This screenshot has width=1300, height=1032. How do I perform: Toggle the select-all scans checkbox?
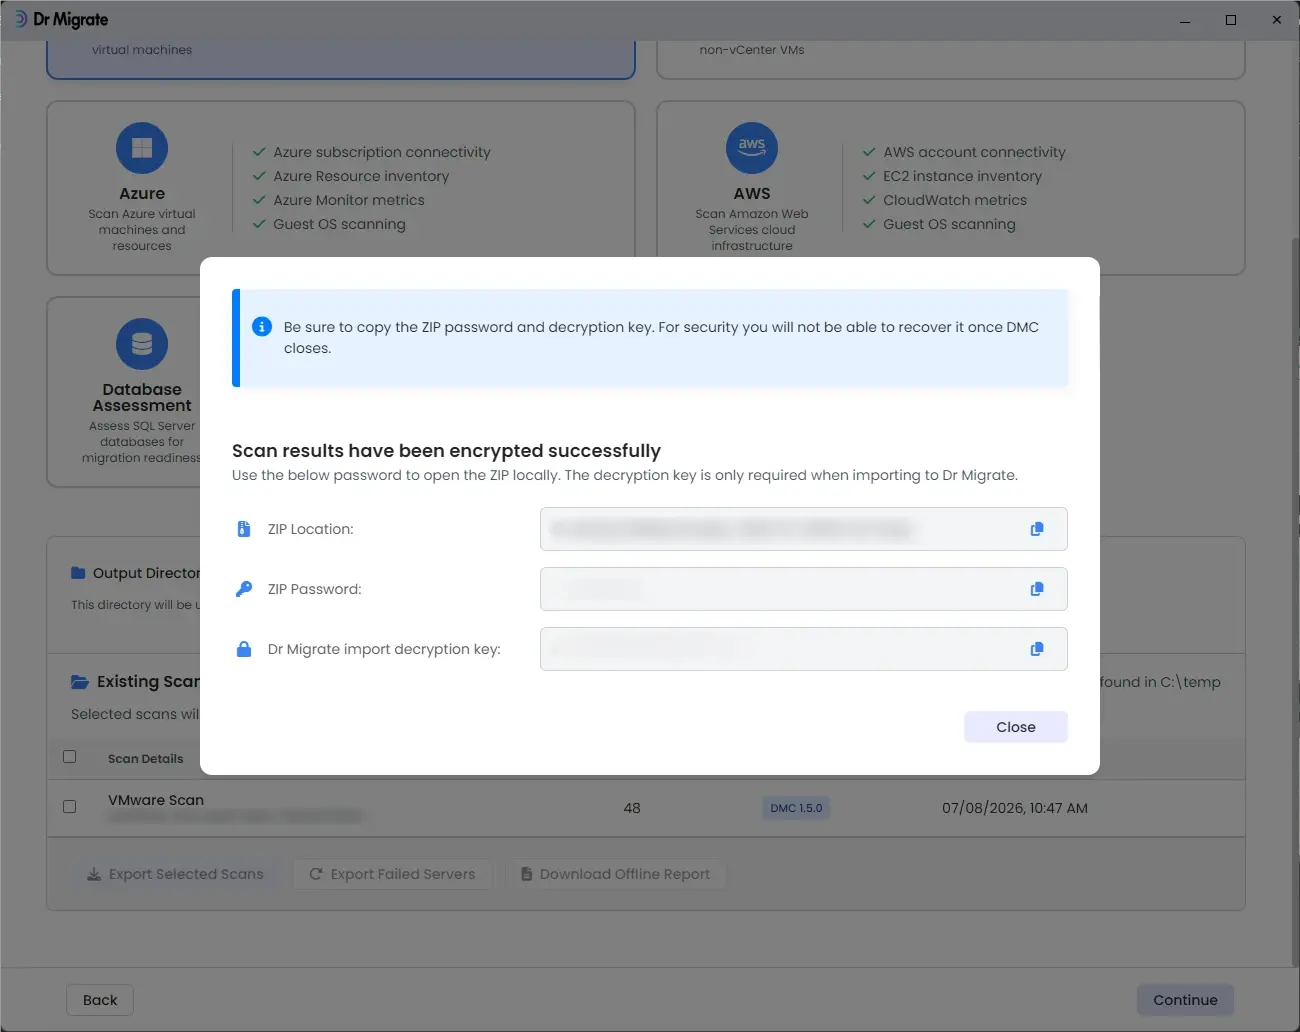pos(70,757)
